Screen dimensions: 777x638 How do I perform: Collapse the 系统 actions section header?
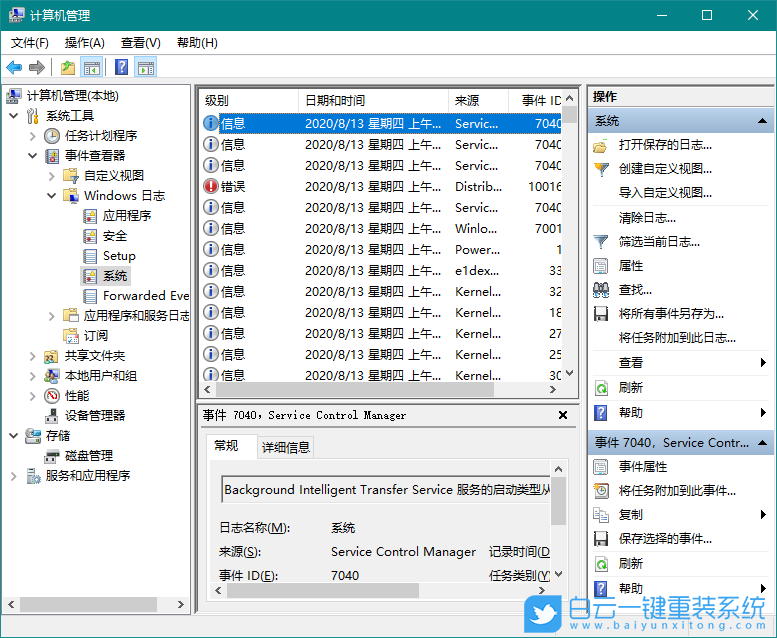tap(762, 121)
